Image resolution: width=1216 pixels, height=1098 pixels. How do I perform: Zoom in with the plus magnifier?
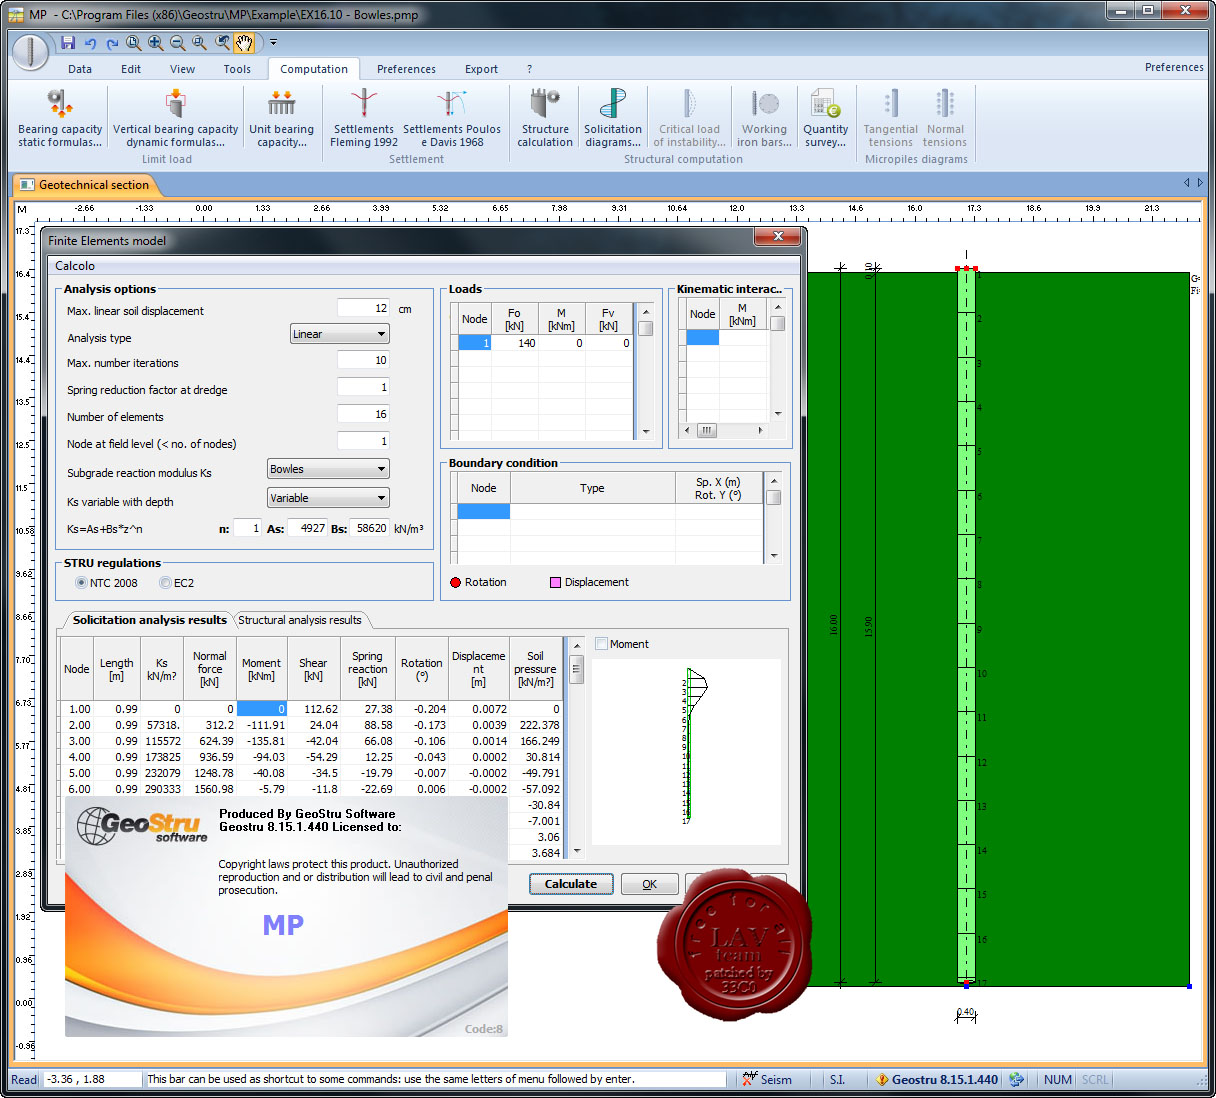[155, 43]
